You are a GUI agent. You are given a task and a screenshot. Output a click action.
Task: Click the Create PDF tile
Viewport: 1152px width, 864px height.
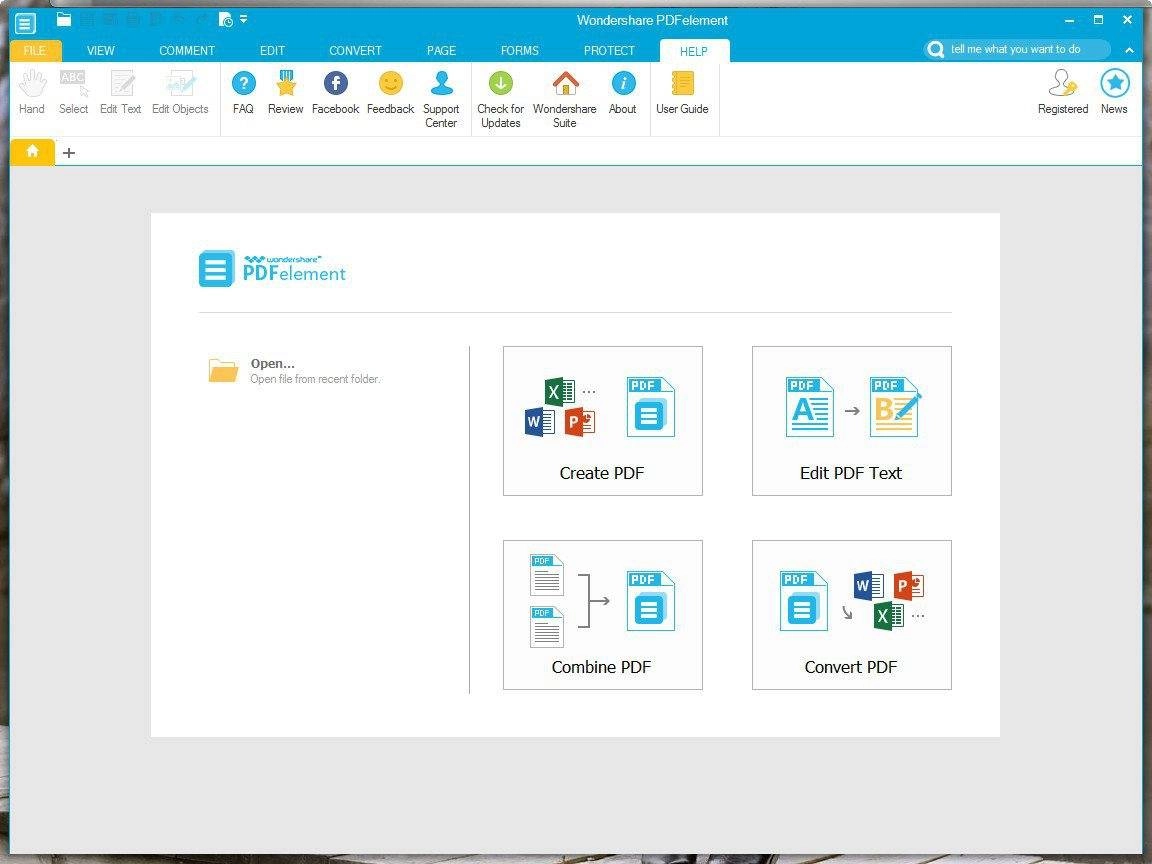point(602,421)
